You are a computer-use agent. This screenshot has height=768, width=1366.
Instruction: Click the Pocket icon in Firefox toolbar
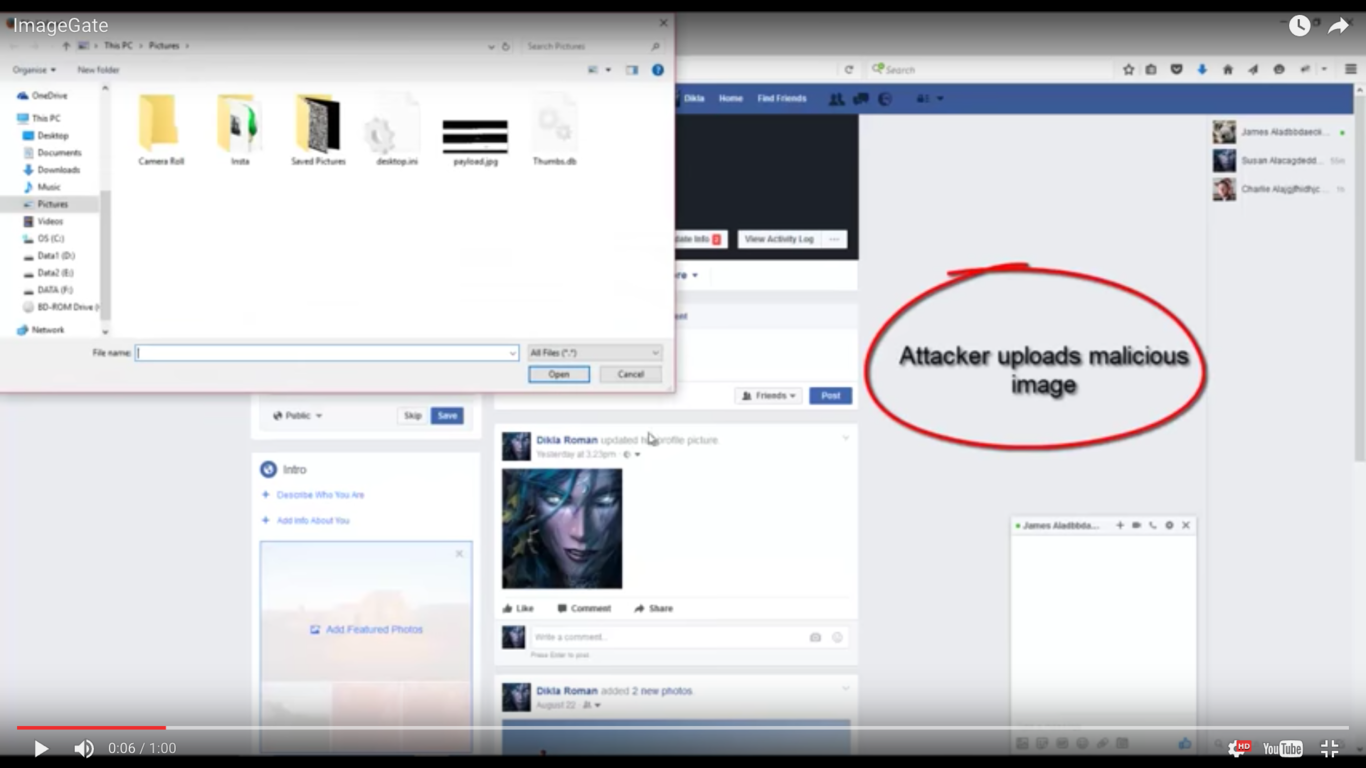(x=1176, y=69)
